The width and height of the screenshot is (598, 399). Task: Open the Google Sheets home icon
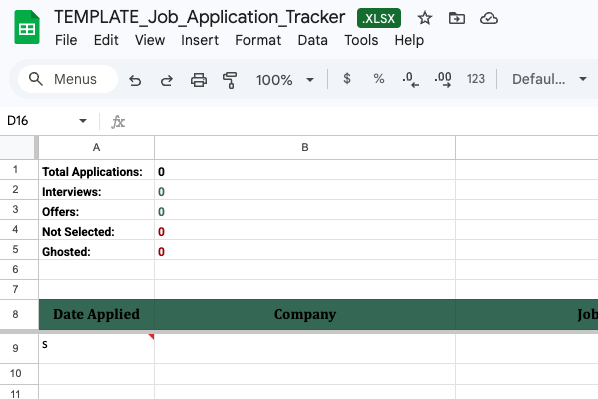point(27,27)
